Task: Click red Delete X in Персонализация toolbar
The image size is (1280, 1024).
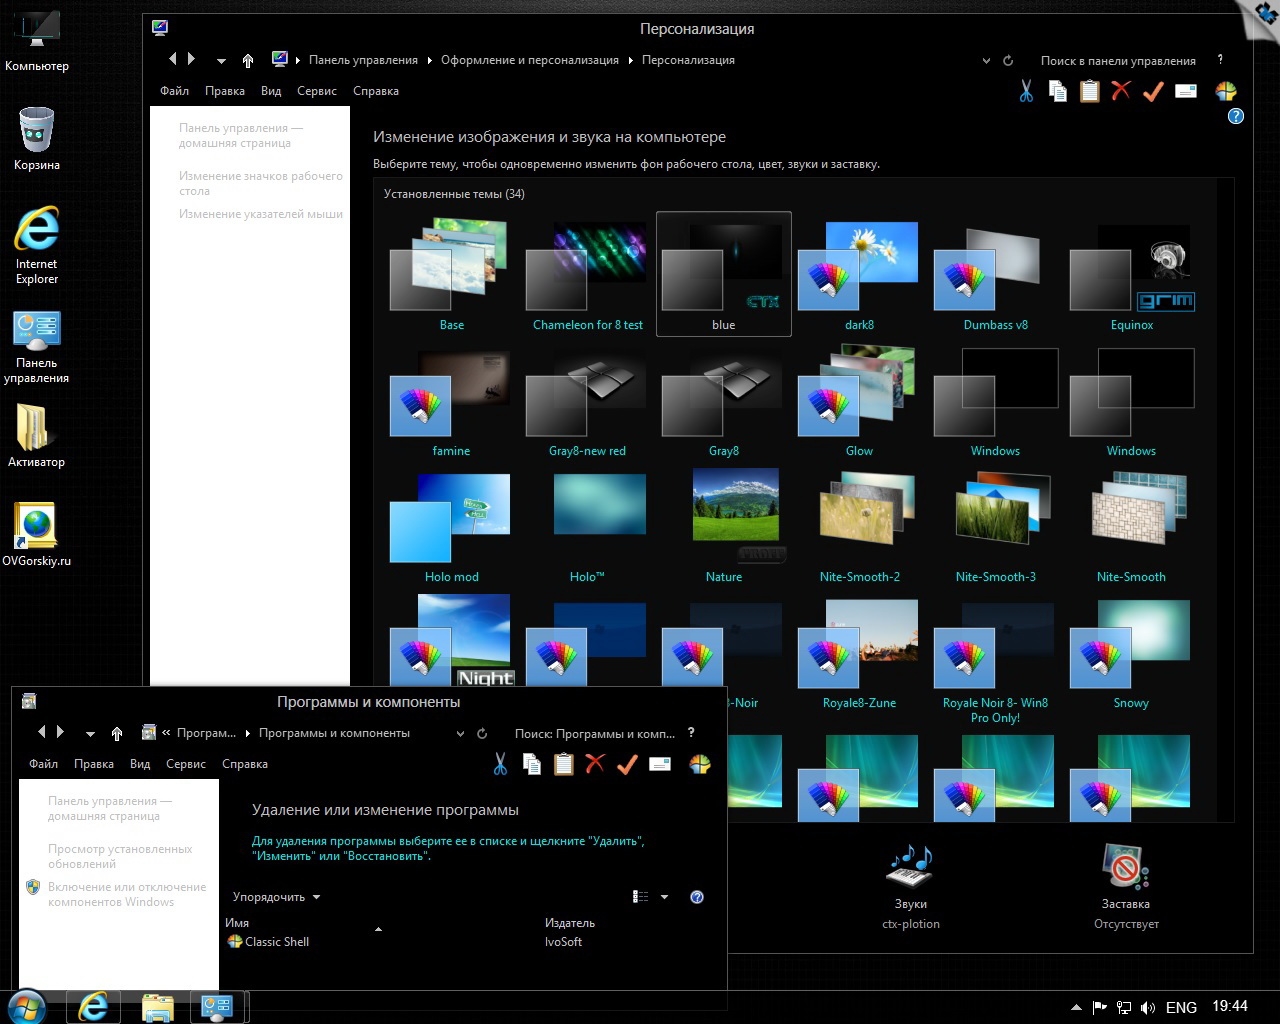Action: pyautogui.click(x=1121, y=91)
